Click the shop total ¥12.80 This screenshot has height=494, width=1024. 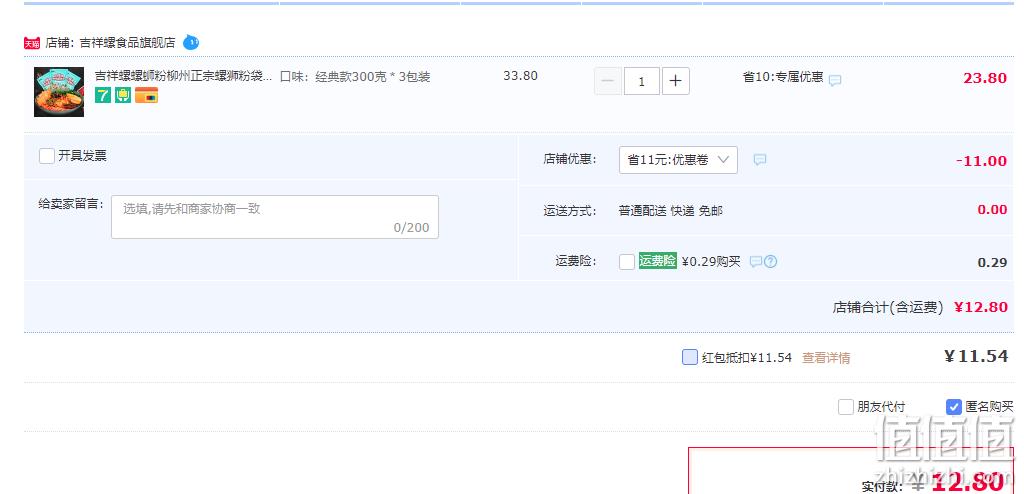pos(981,307)
